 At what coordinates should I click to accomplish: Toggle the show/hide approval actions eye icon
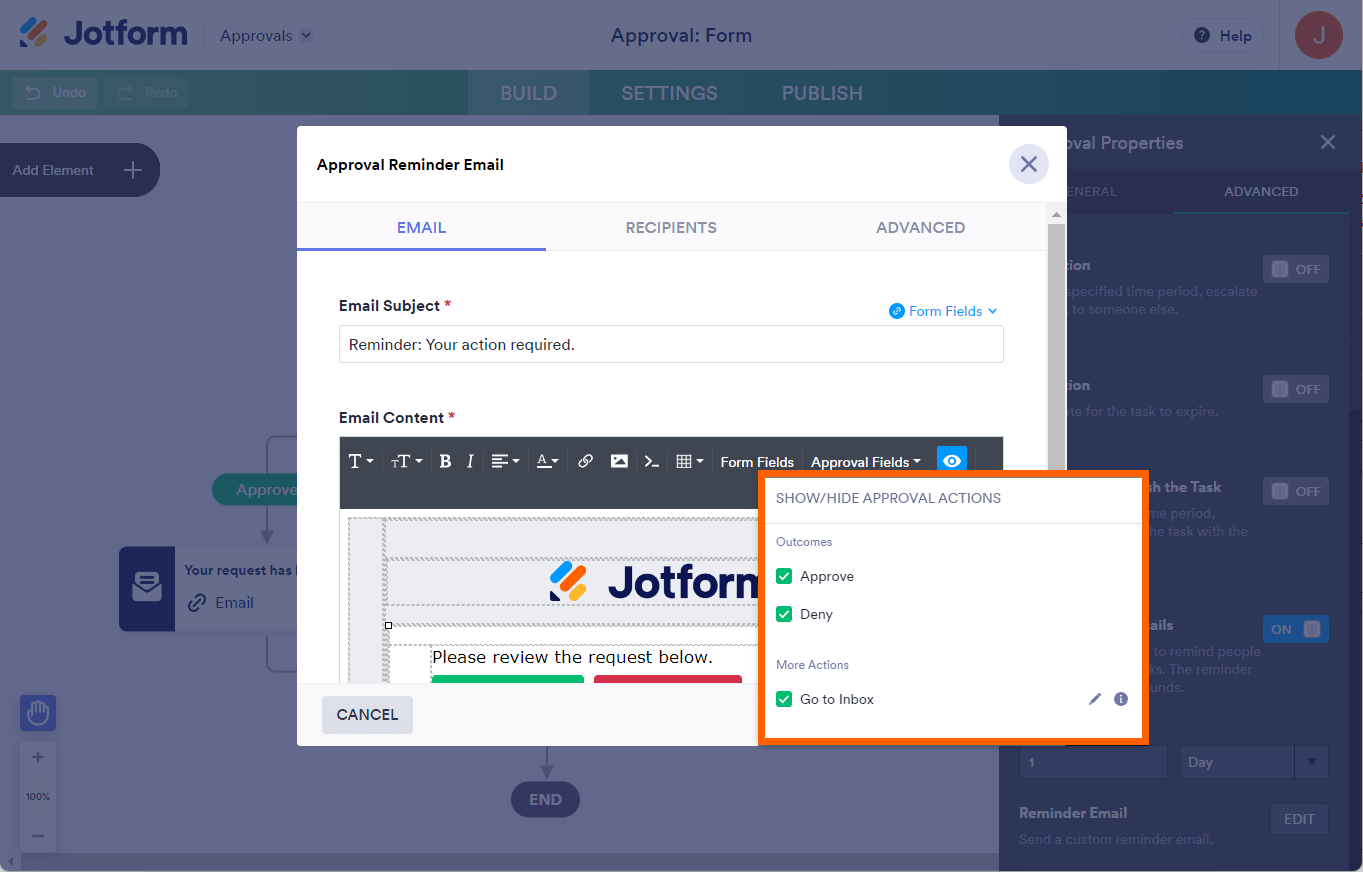952,460
